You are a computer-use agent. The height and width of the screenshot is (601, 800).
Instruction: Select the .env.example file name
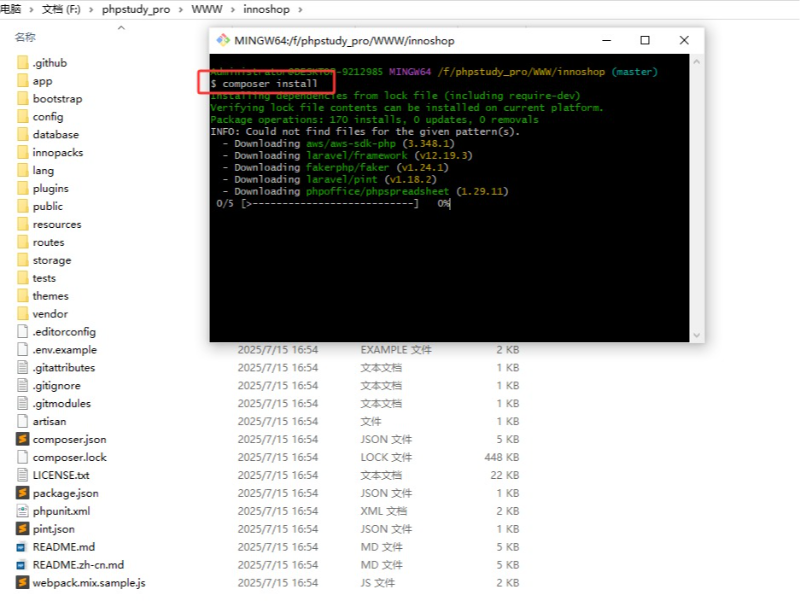coord(65,349)
